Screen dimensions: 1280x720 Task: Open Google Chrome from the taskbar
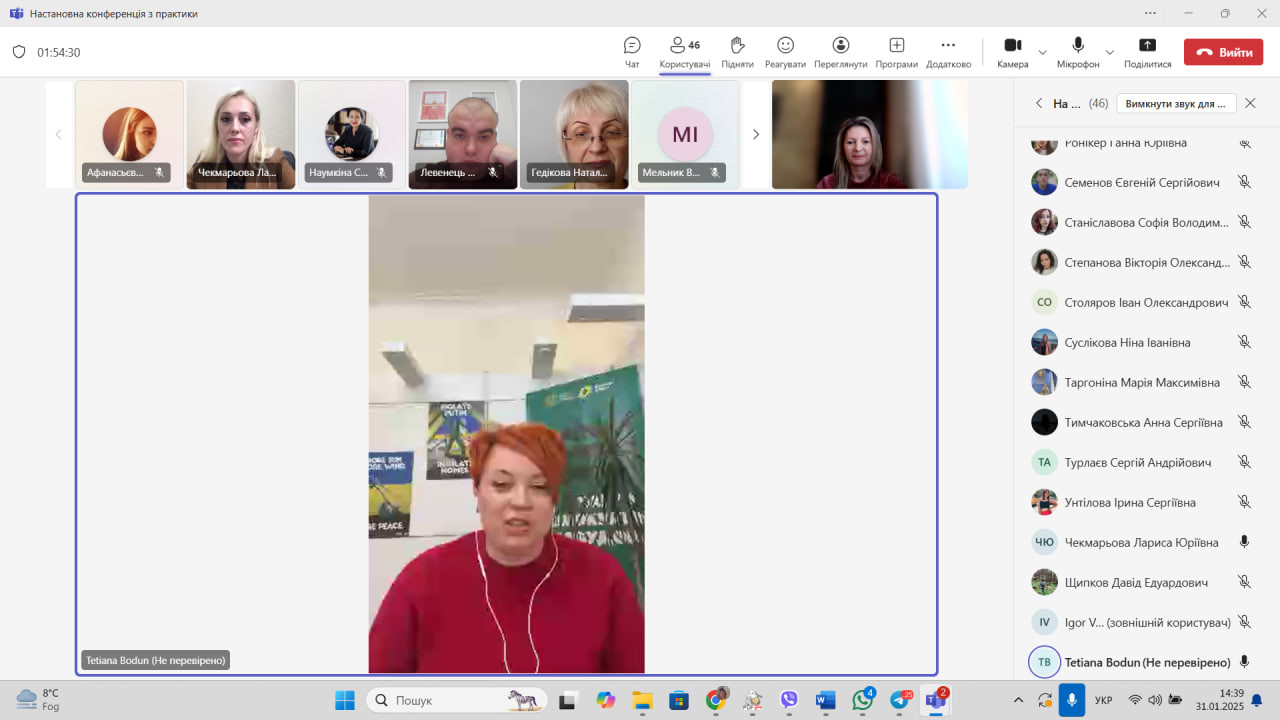716,700
